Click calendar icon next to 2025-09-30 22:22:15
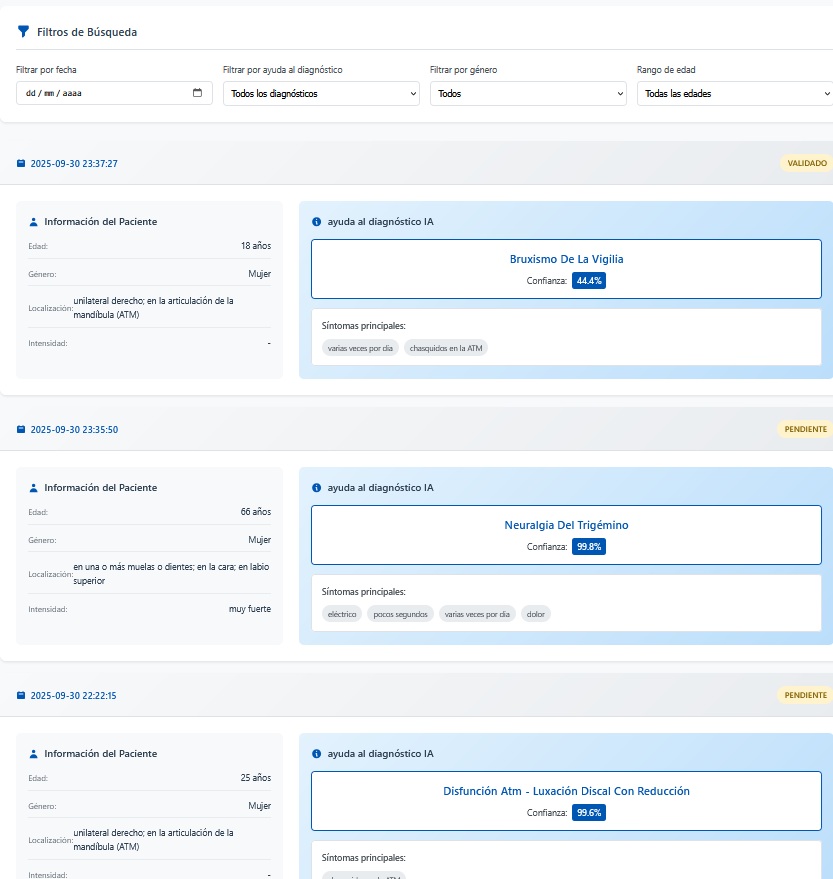Viewport: 833px width, 879px height. click(x=21, y=695)
